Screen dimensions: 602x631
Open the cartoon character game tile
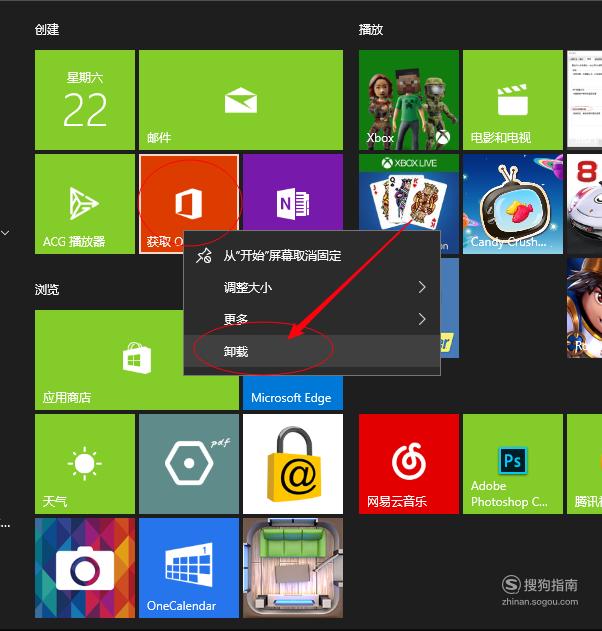tap(584, 308)
